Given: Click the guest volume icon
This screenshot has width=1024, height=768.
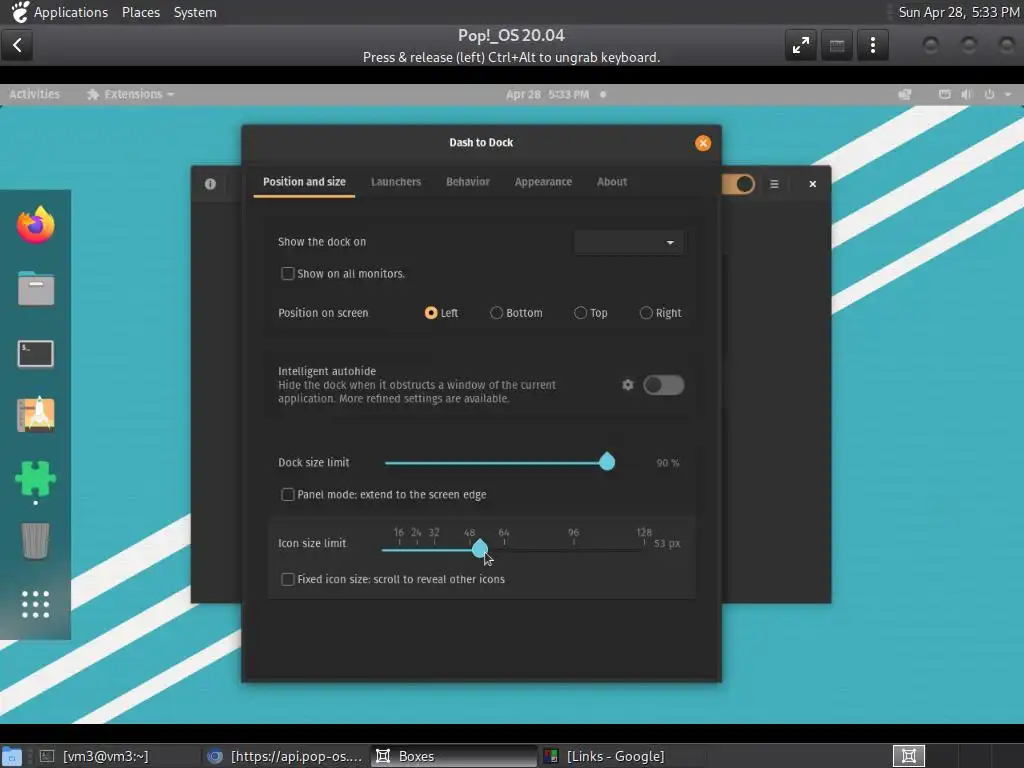Looking at the screenshot, I should tap(967, 94).
